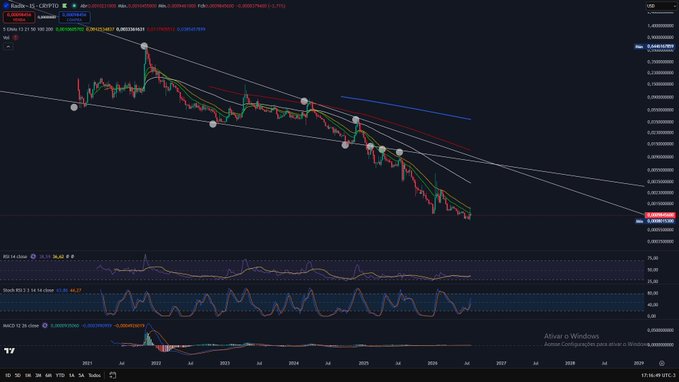Collapse the indicator legend with the arrow button
679x382 pixels.
click(8, 46)
